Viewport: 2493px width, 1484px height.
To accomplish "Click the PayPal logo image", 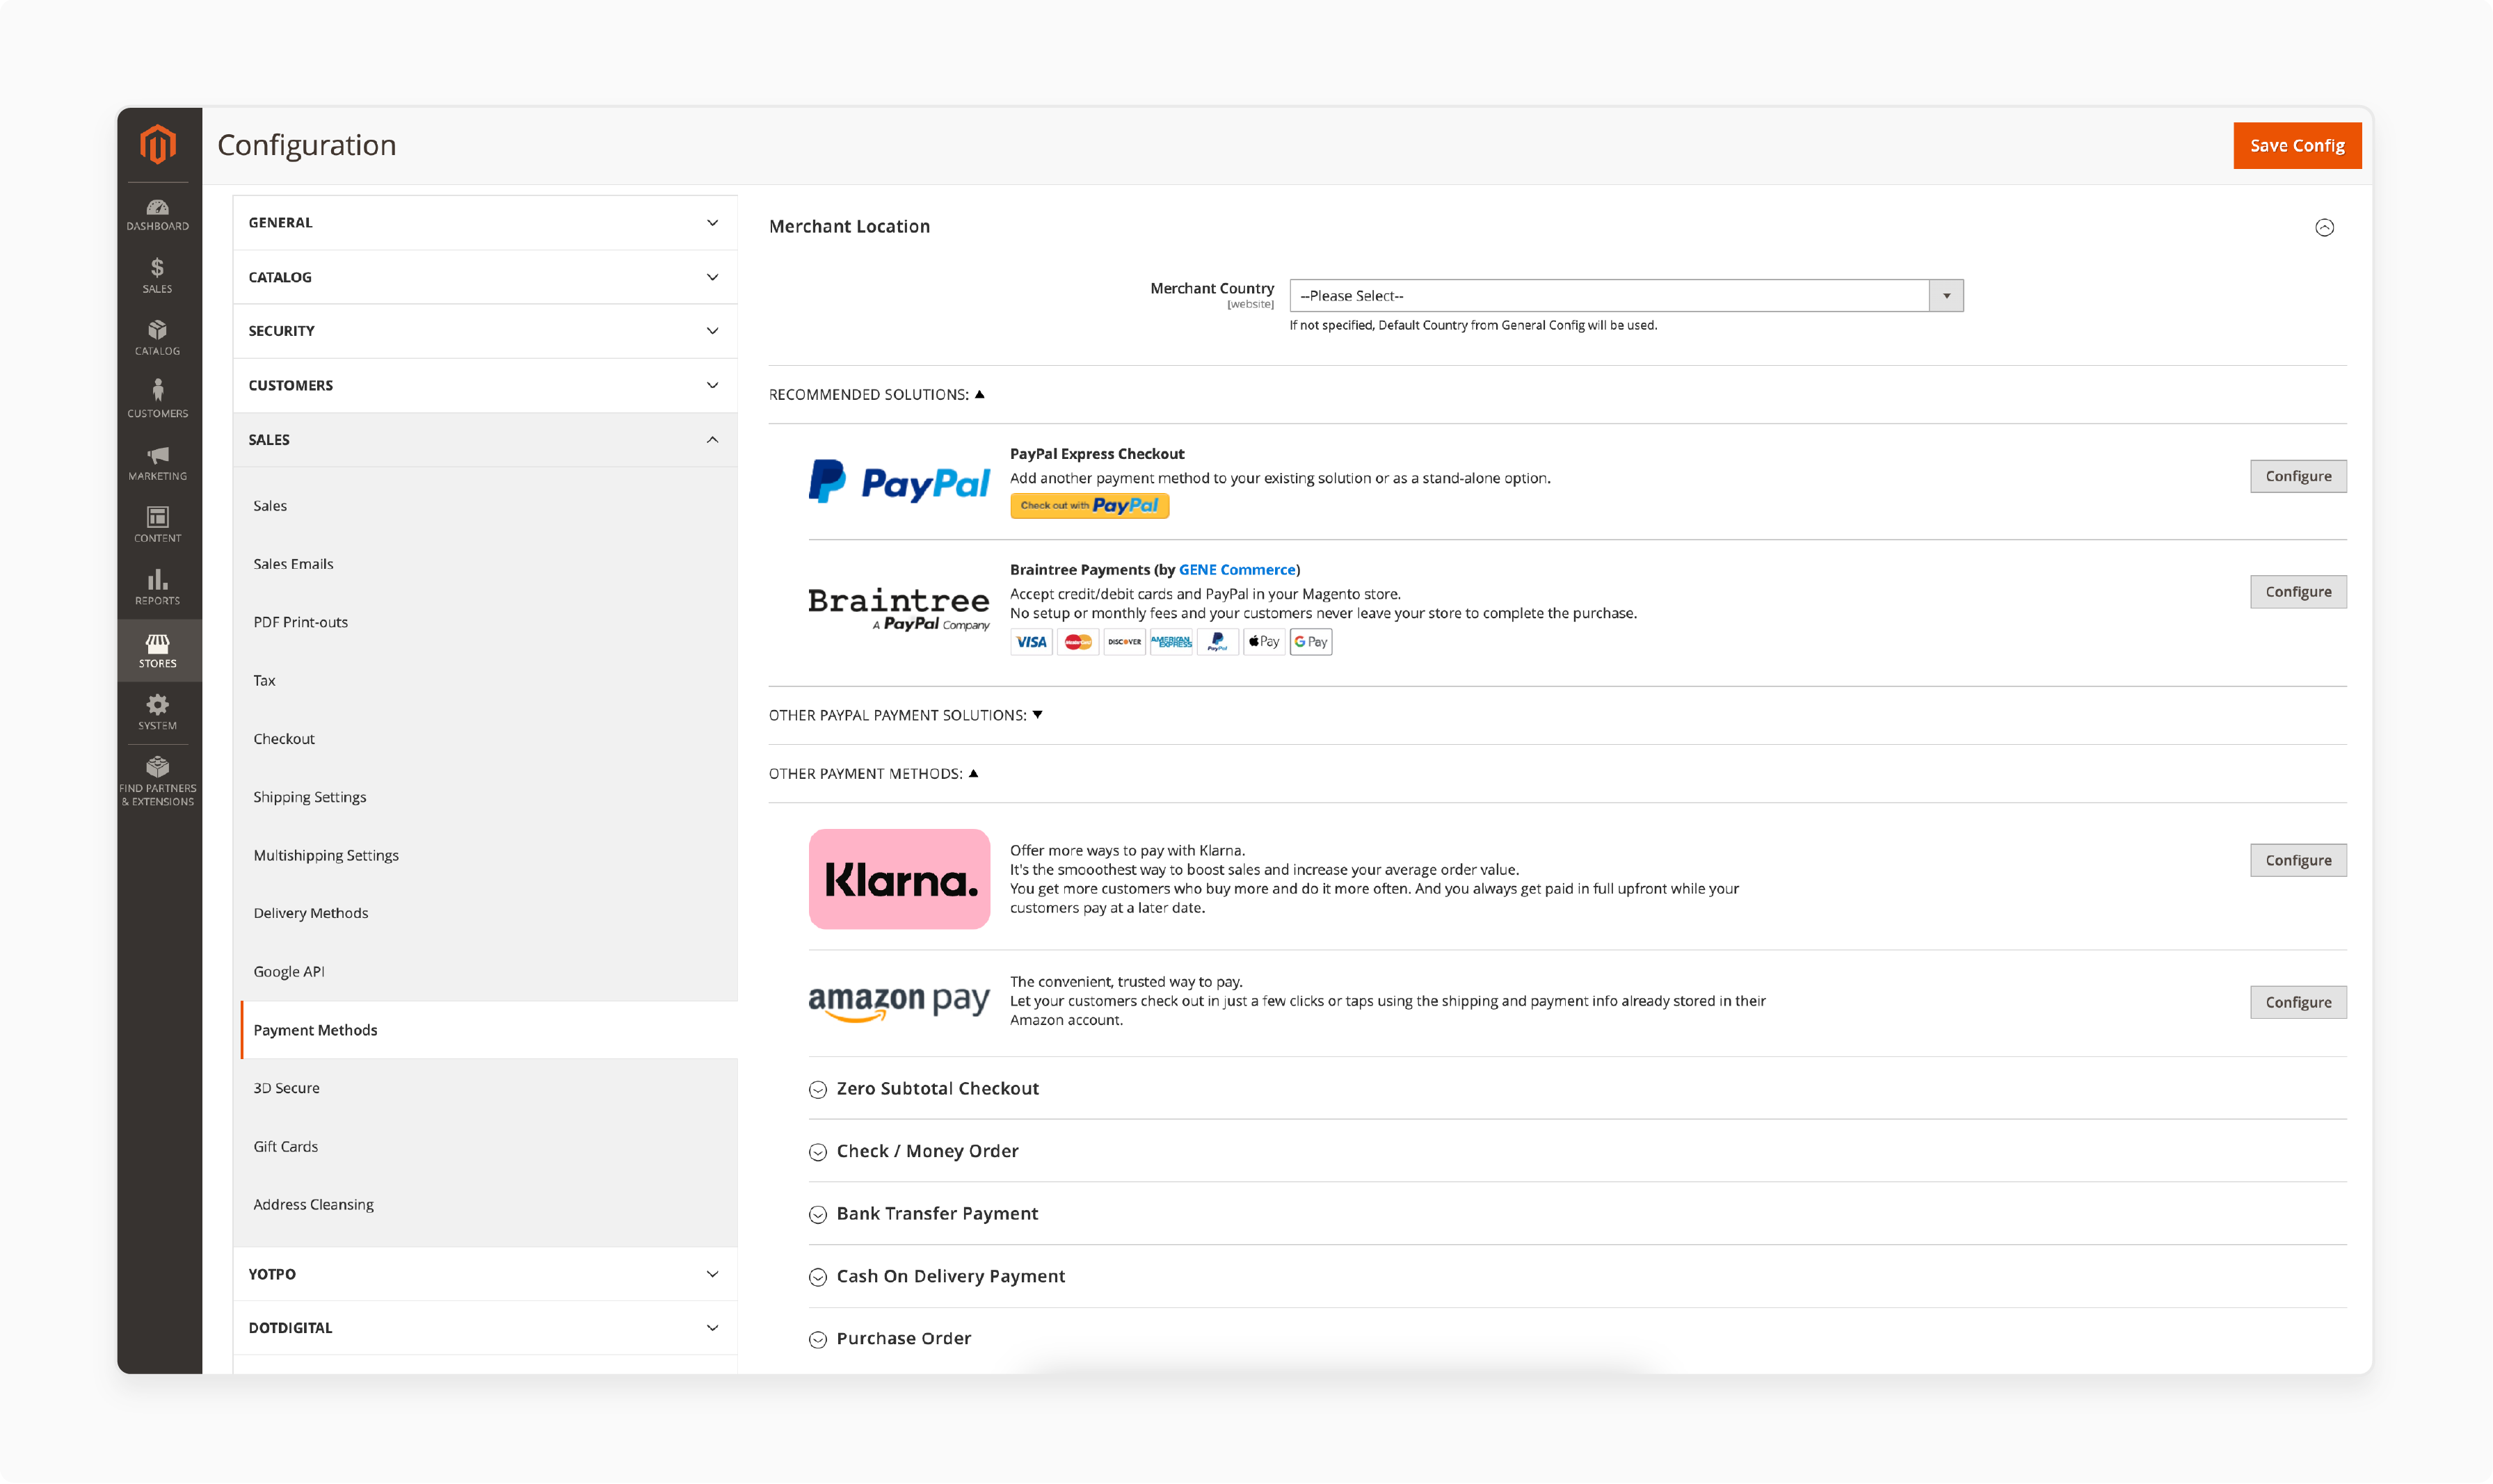I will 899,482.
